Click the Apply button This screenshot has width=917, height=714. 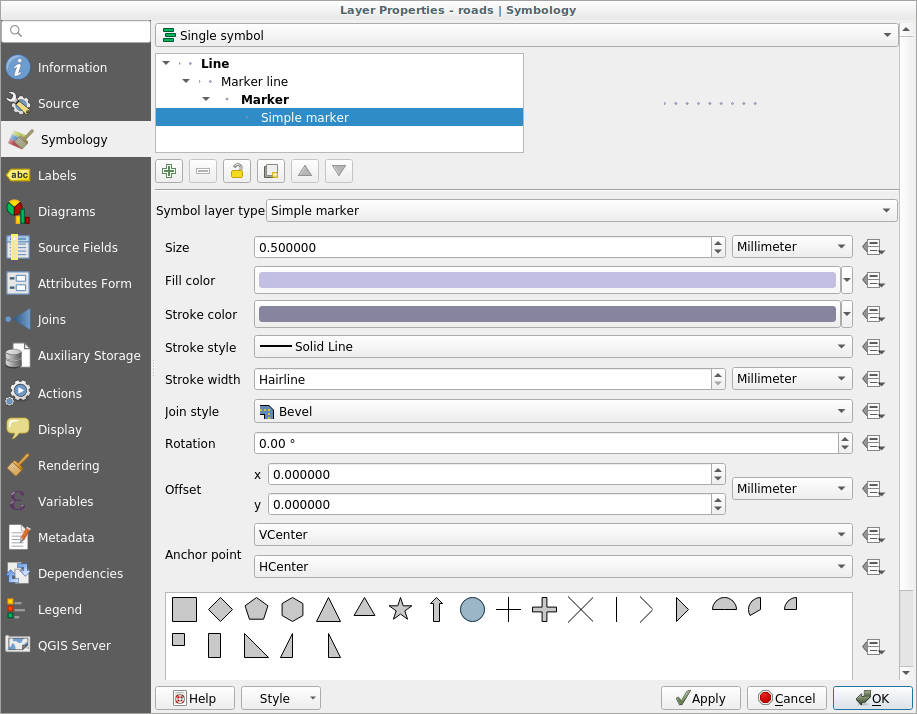700,698
